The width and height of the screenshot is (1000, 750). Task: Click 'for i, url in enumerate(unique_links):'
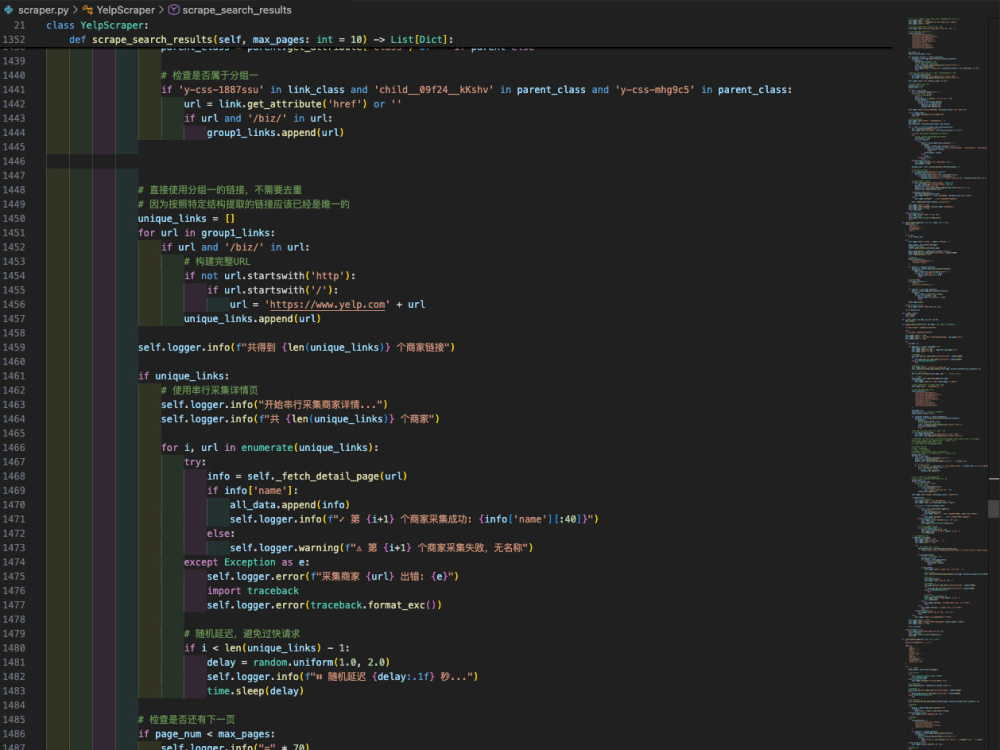point(270,447)
